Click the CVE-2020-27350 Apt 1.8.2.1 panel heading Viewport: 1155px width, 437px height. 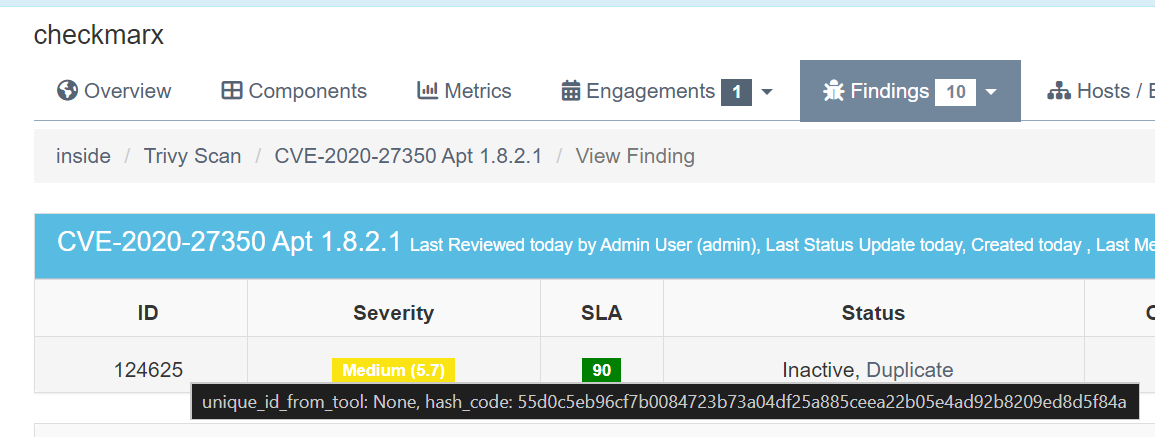[229, 242]
